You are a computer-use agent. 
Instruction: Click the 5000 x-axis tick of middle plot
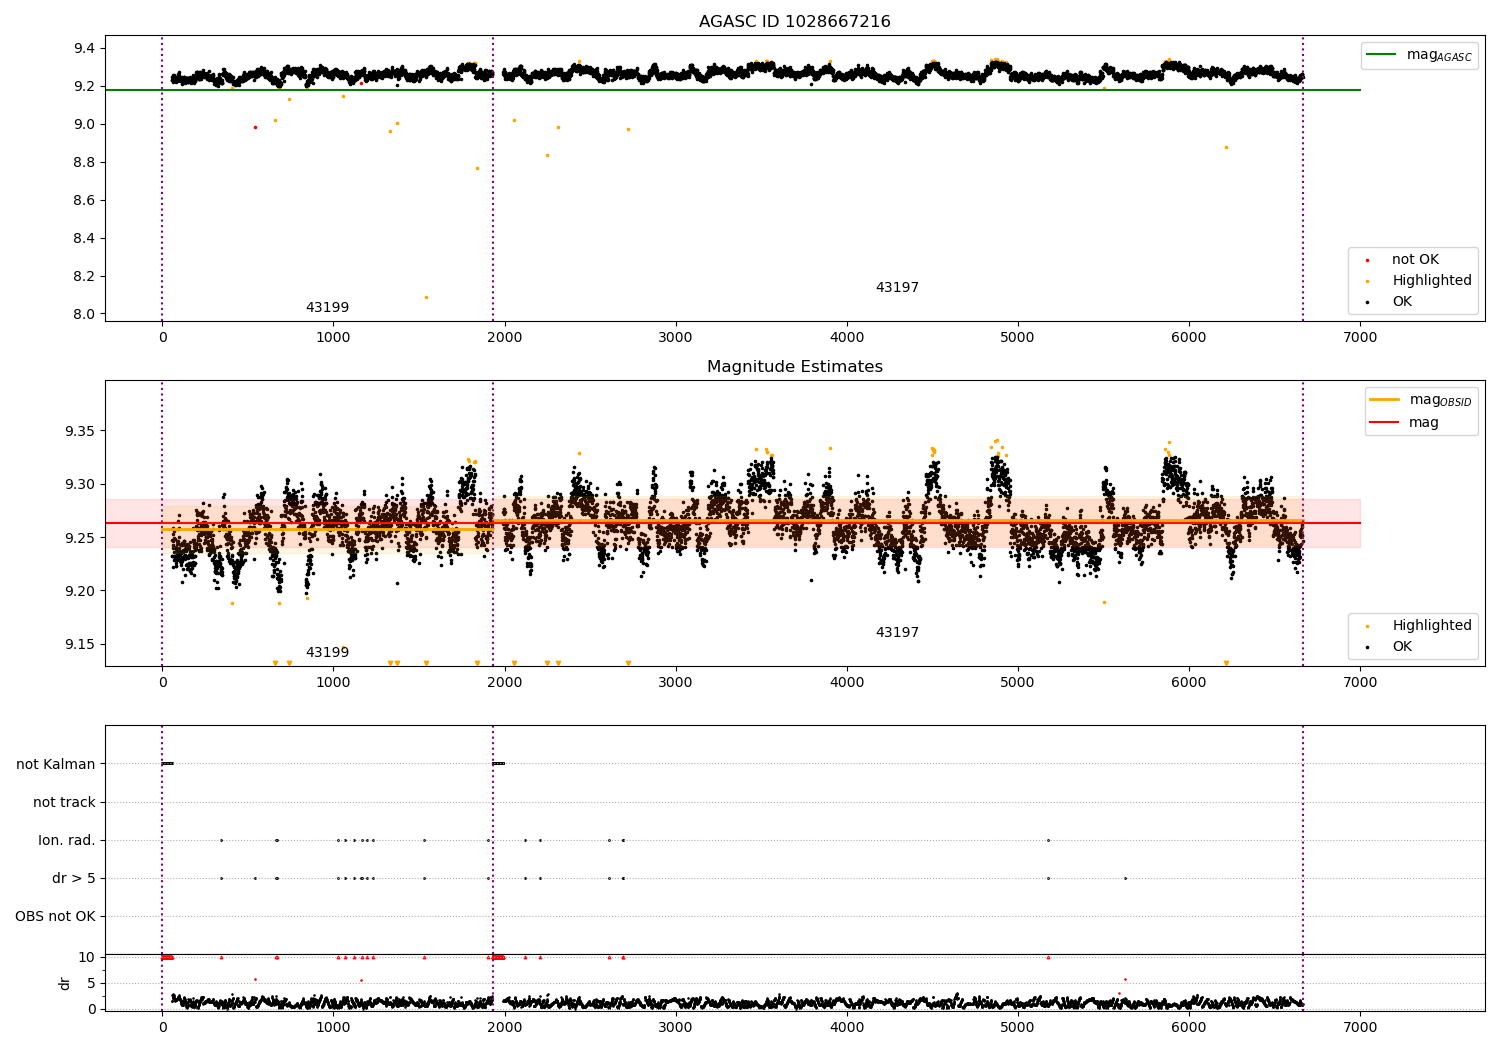[1018, 683]
